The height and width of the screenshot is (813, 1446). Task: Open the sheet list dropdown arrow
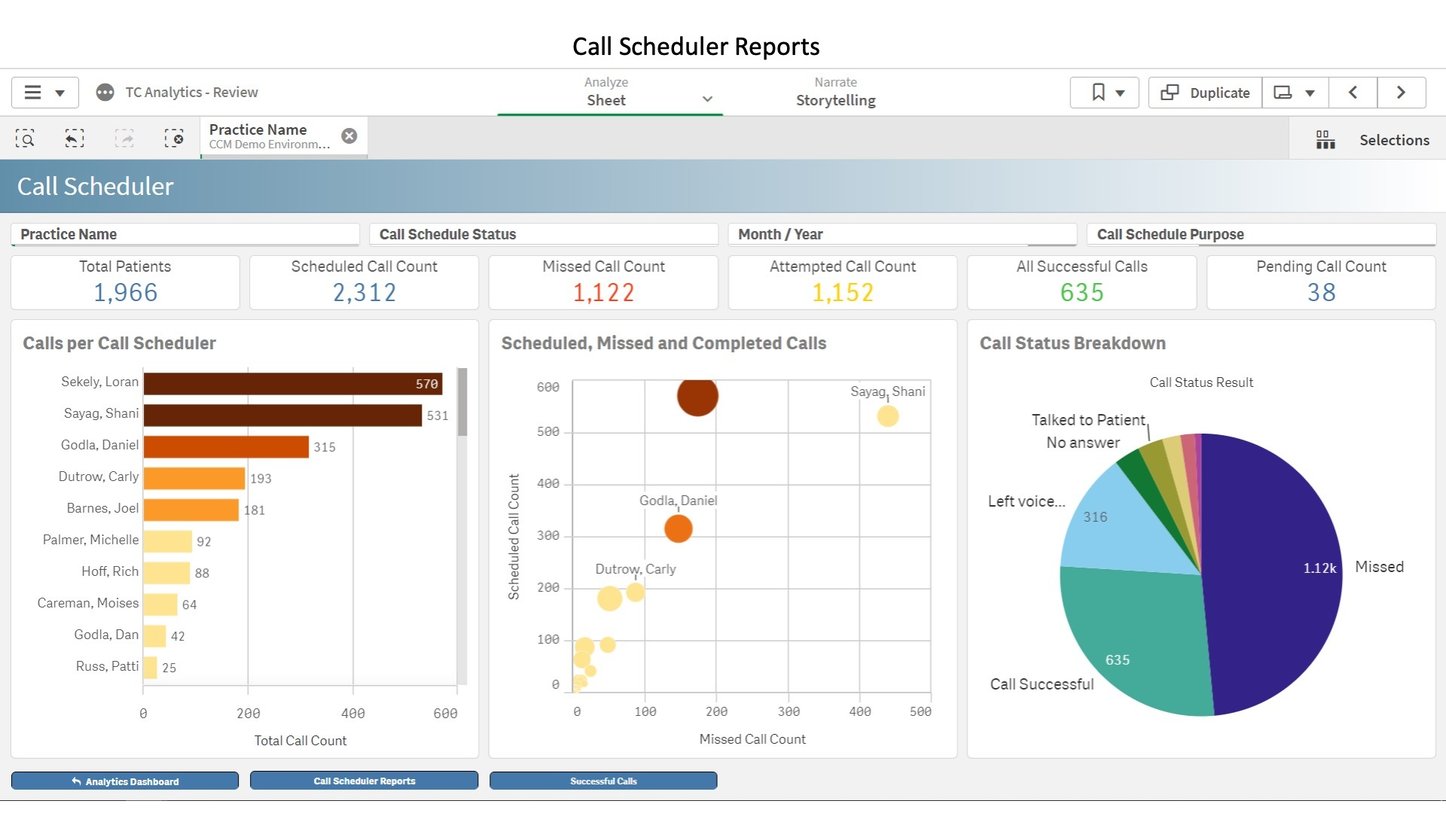coord(1311,92)
